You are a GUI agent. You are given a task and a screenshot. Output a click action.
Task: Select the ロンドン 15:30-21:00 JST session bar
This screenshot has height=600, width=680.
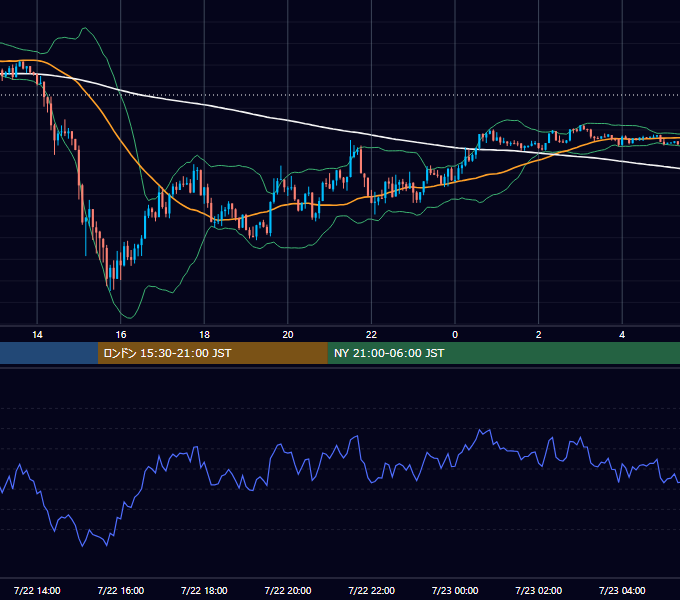(212, 353)
